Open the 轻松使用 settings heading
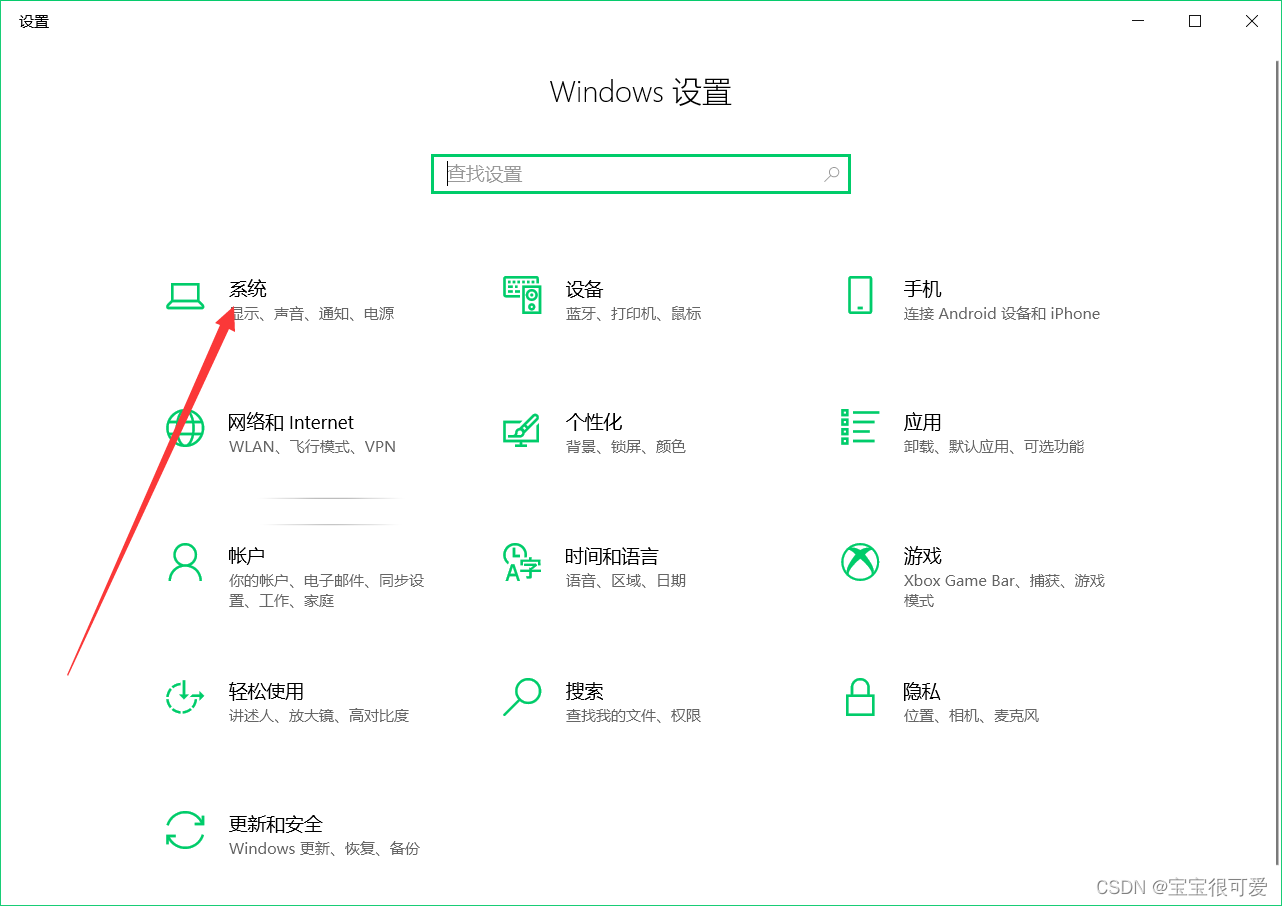Image resolution: width=1282 pixels, height=906 pixels. tap(266, 691)
